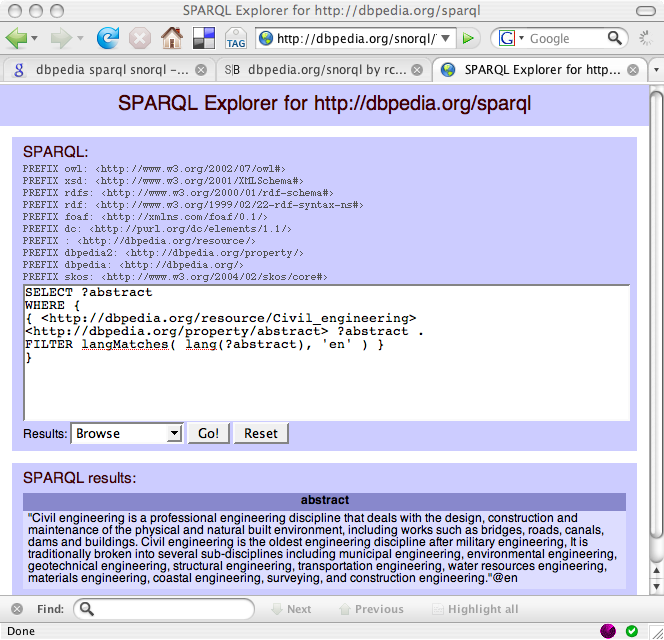The image size is (664, 640).
Task: Click the del.icio.us bookmarks icon
Action: point(203,39)
